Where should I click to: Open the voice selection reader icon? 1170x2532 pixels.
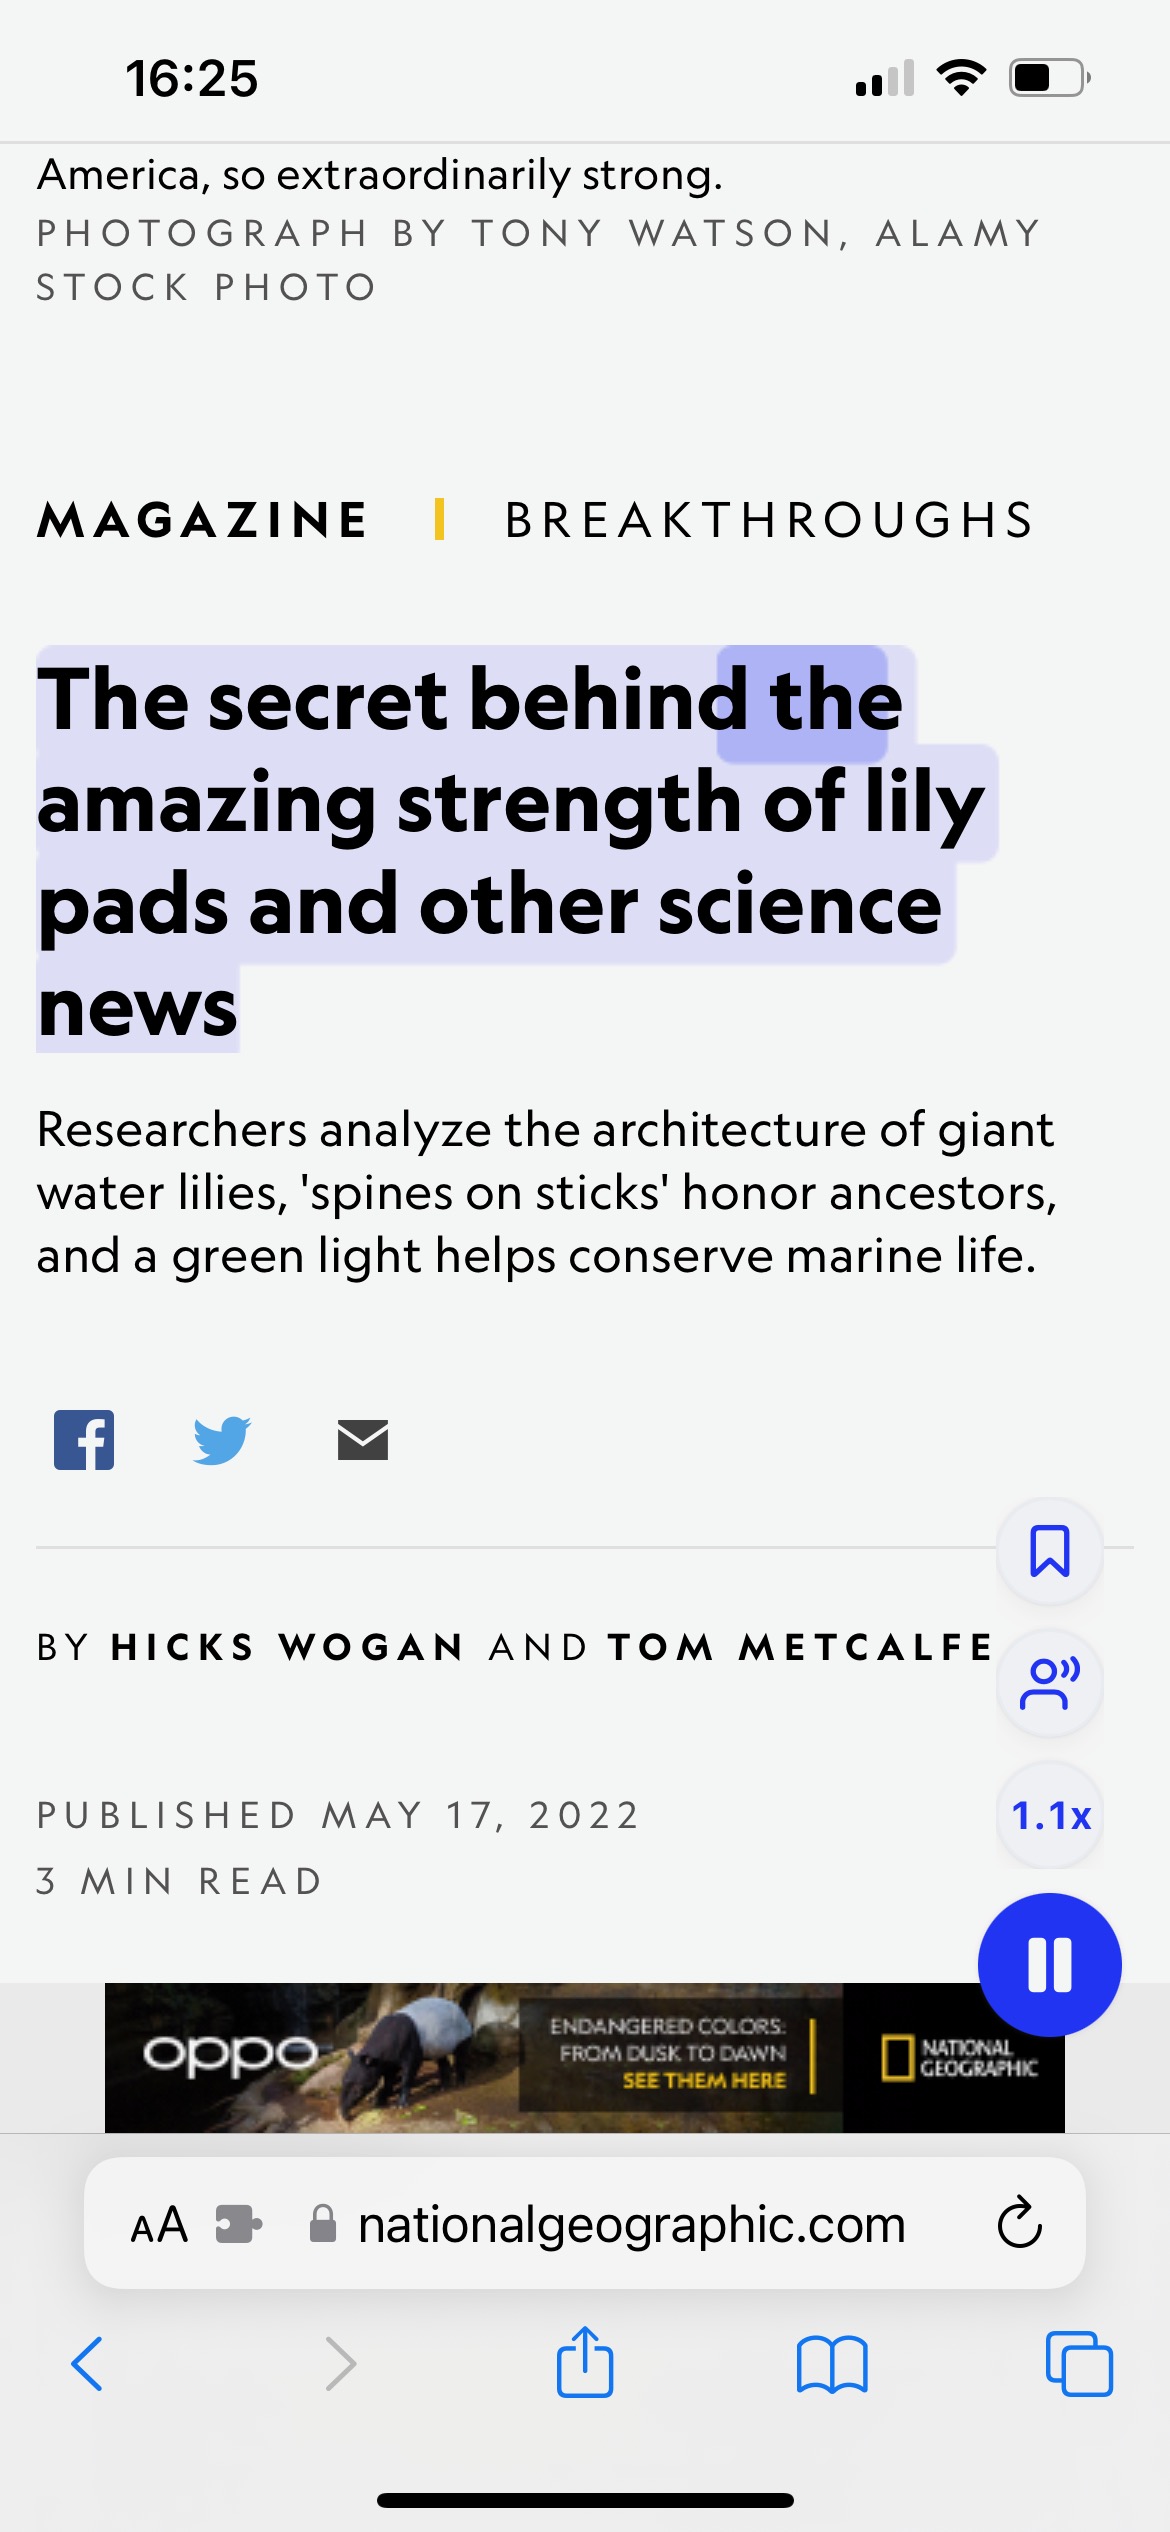pyautogui.click(x=1050, y=1683)
